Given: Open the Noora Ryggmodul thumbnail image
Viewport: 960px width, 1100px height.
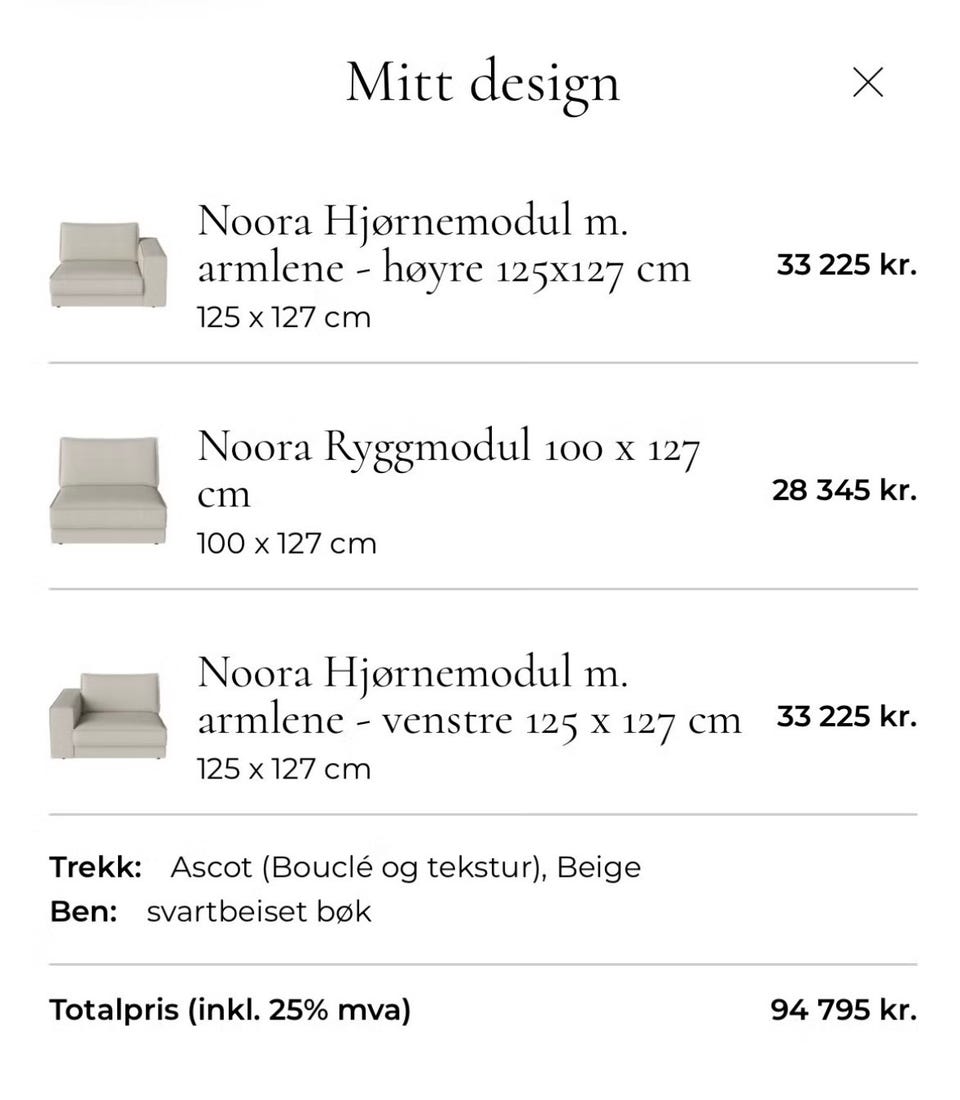Looking at the screenshot, I should click(108, 490).
